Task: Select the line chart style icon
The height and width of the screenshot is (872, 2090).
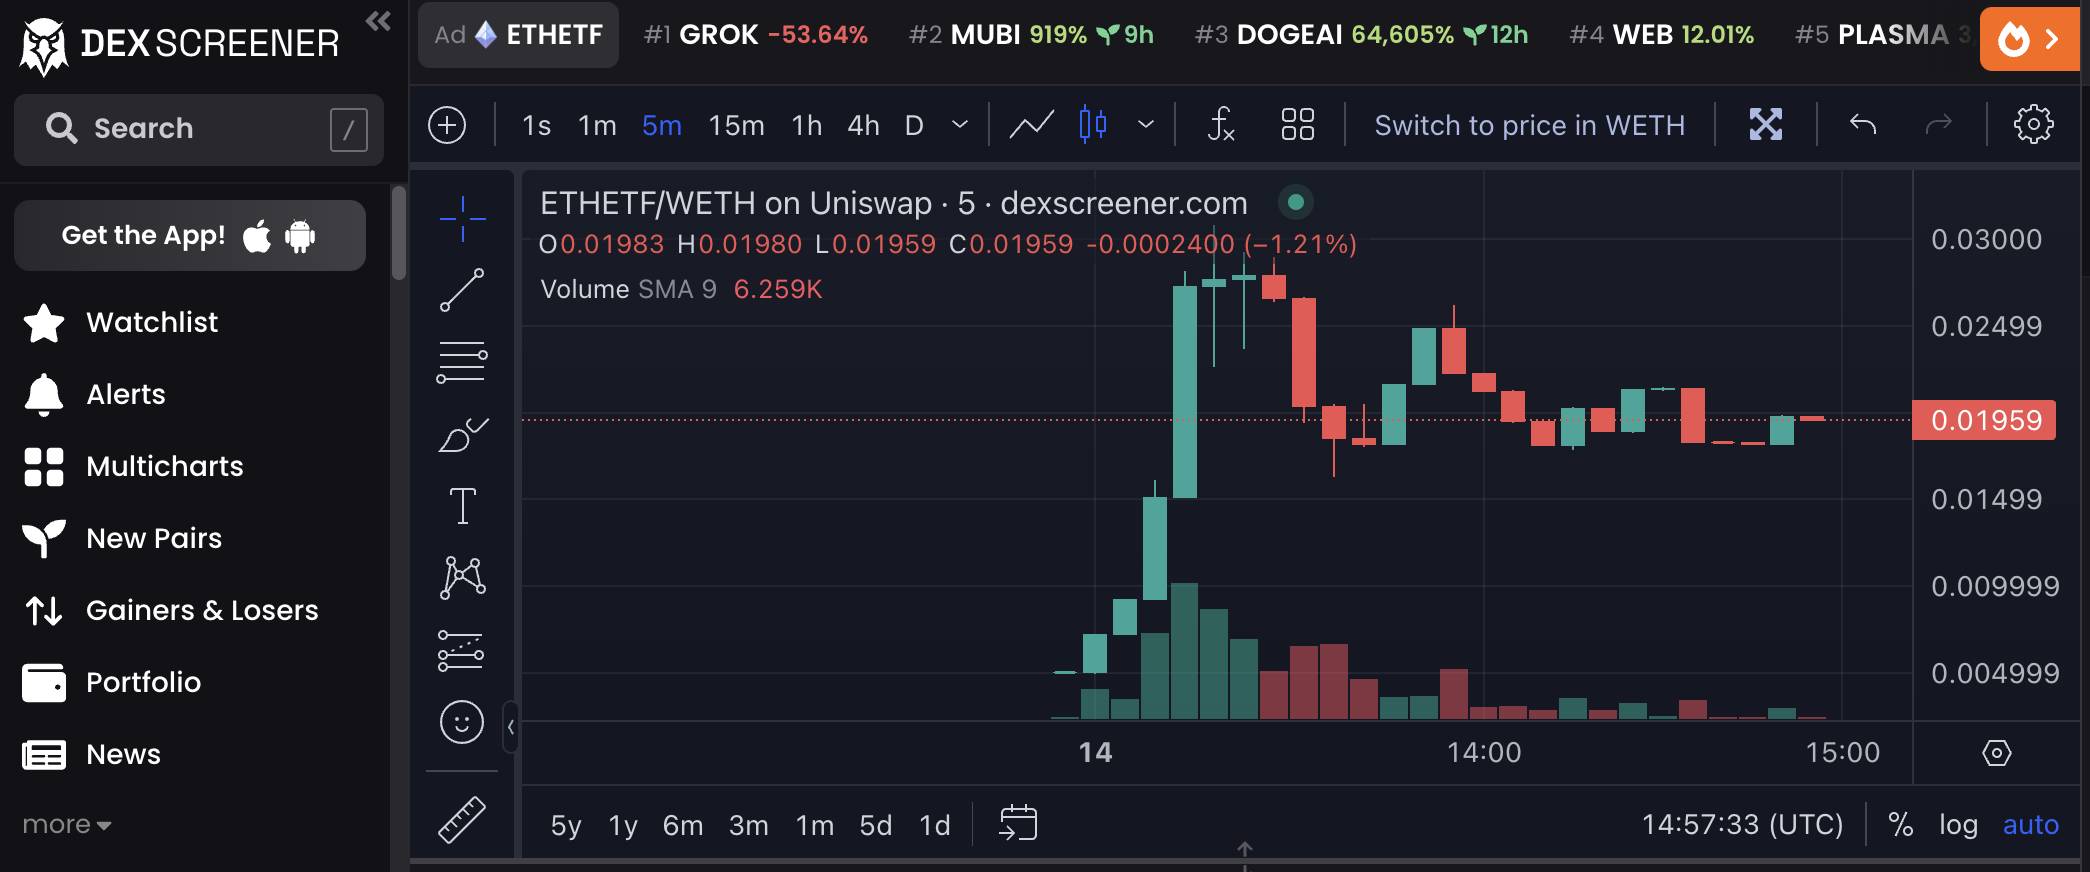Action: [x=1032, y=125]
